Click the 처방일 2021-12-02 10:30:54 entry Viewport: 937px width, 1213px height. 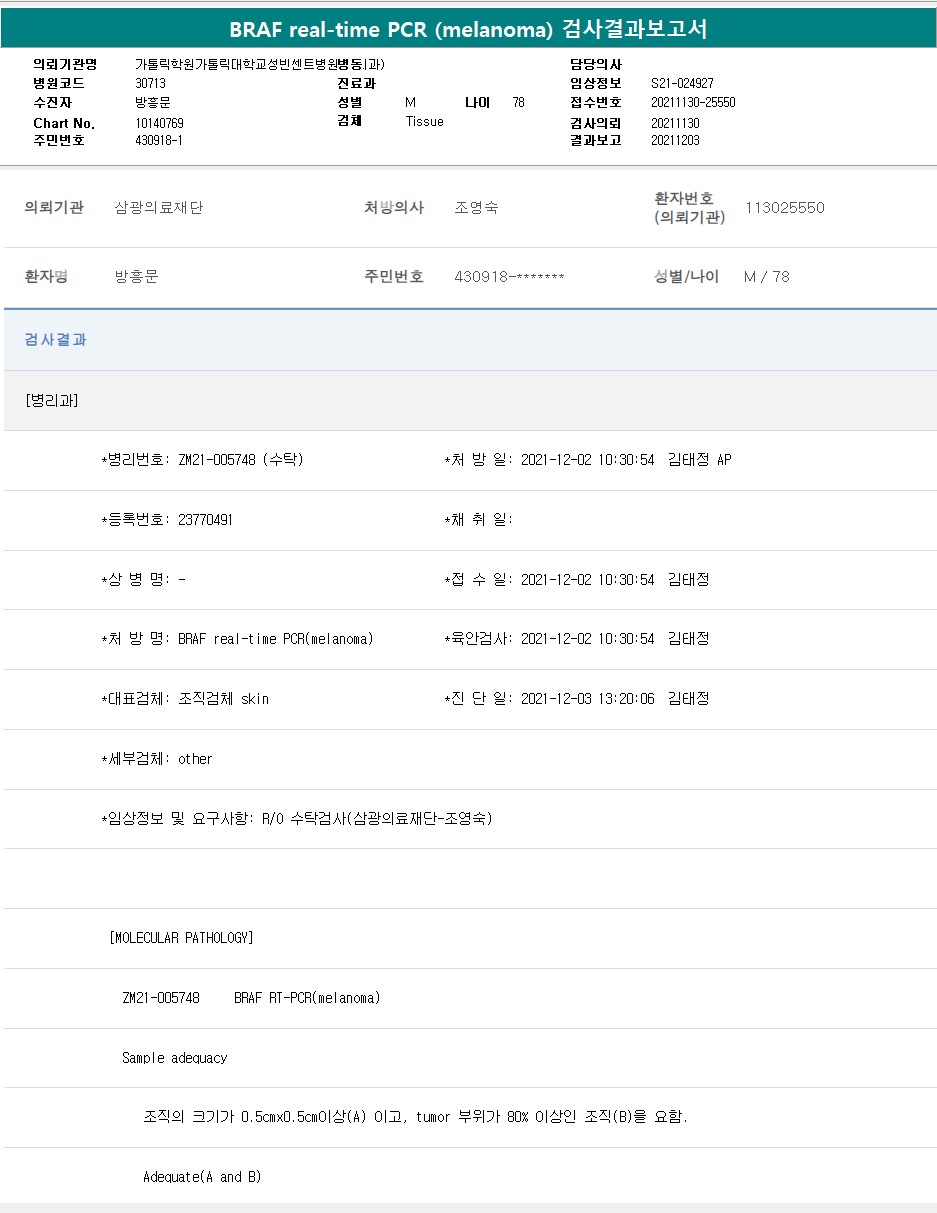tap(588, 460)
